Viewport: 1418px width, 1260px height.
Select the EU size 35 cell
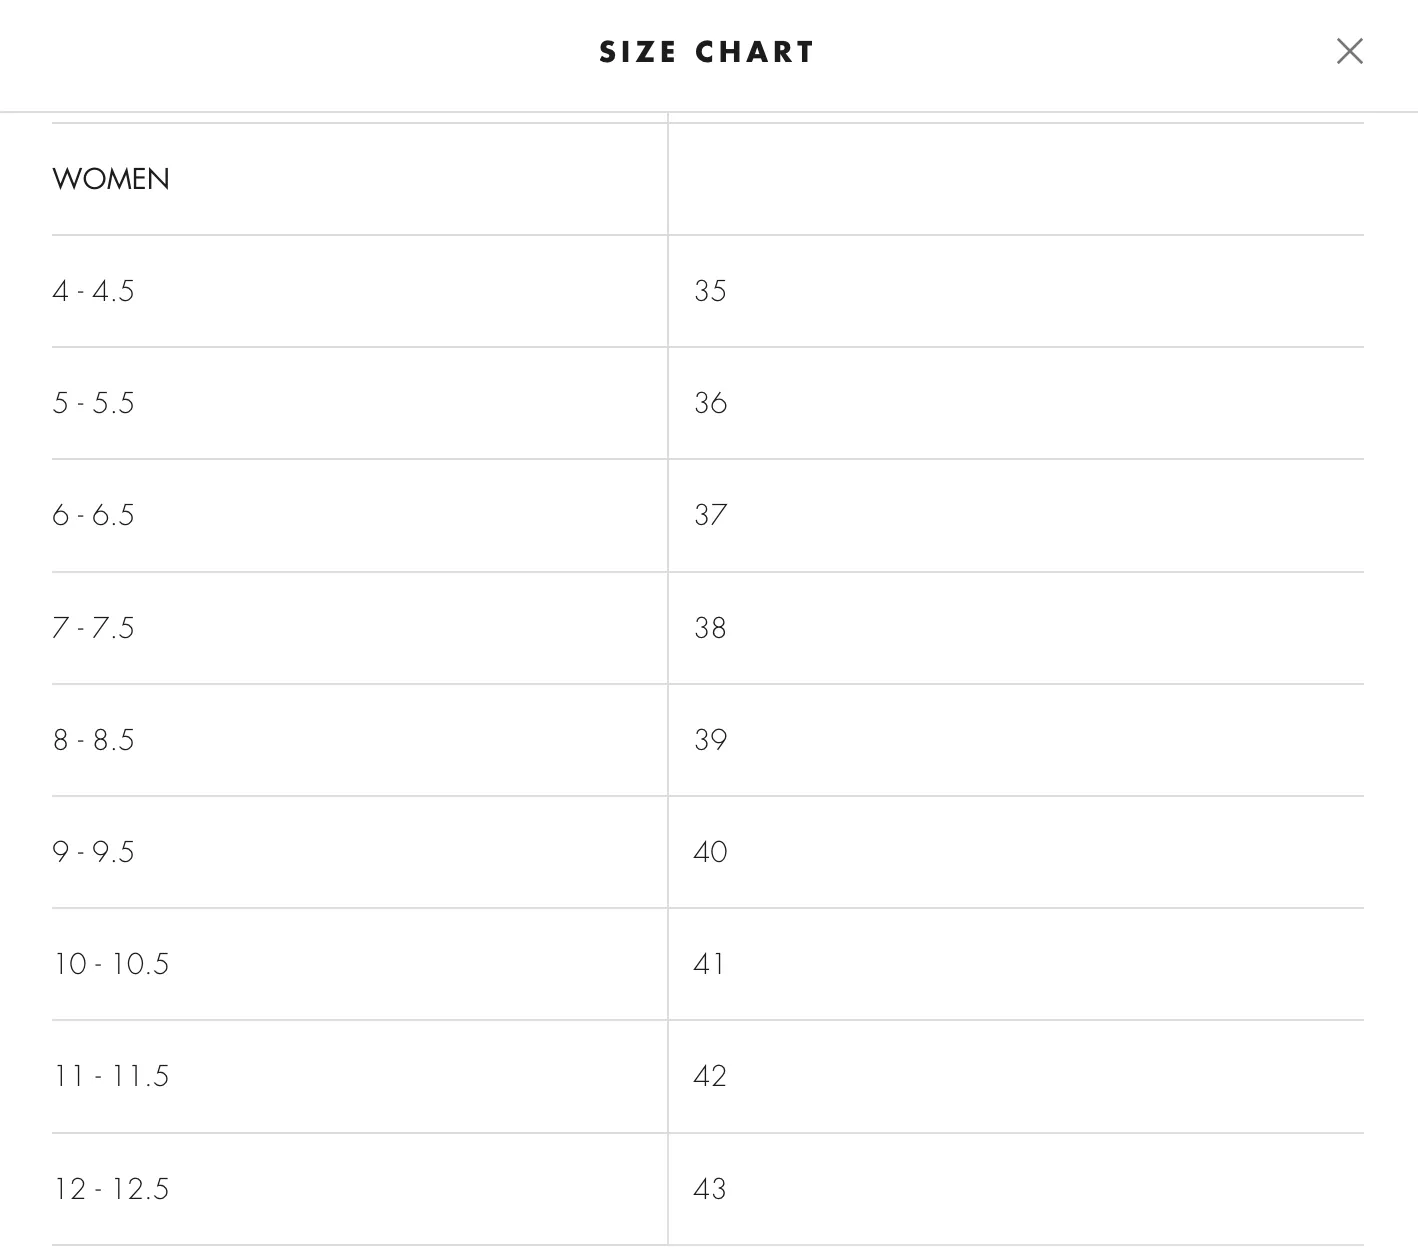coord(1016,291)
